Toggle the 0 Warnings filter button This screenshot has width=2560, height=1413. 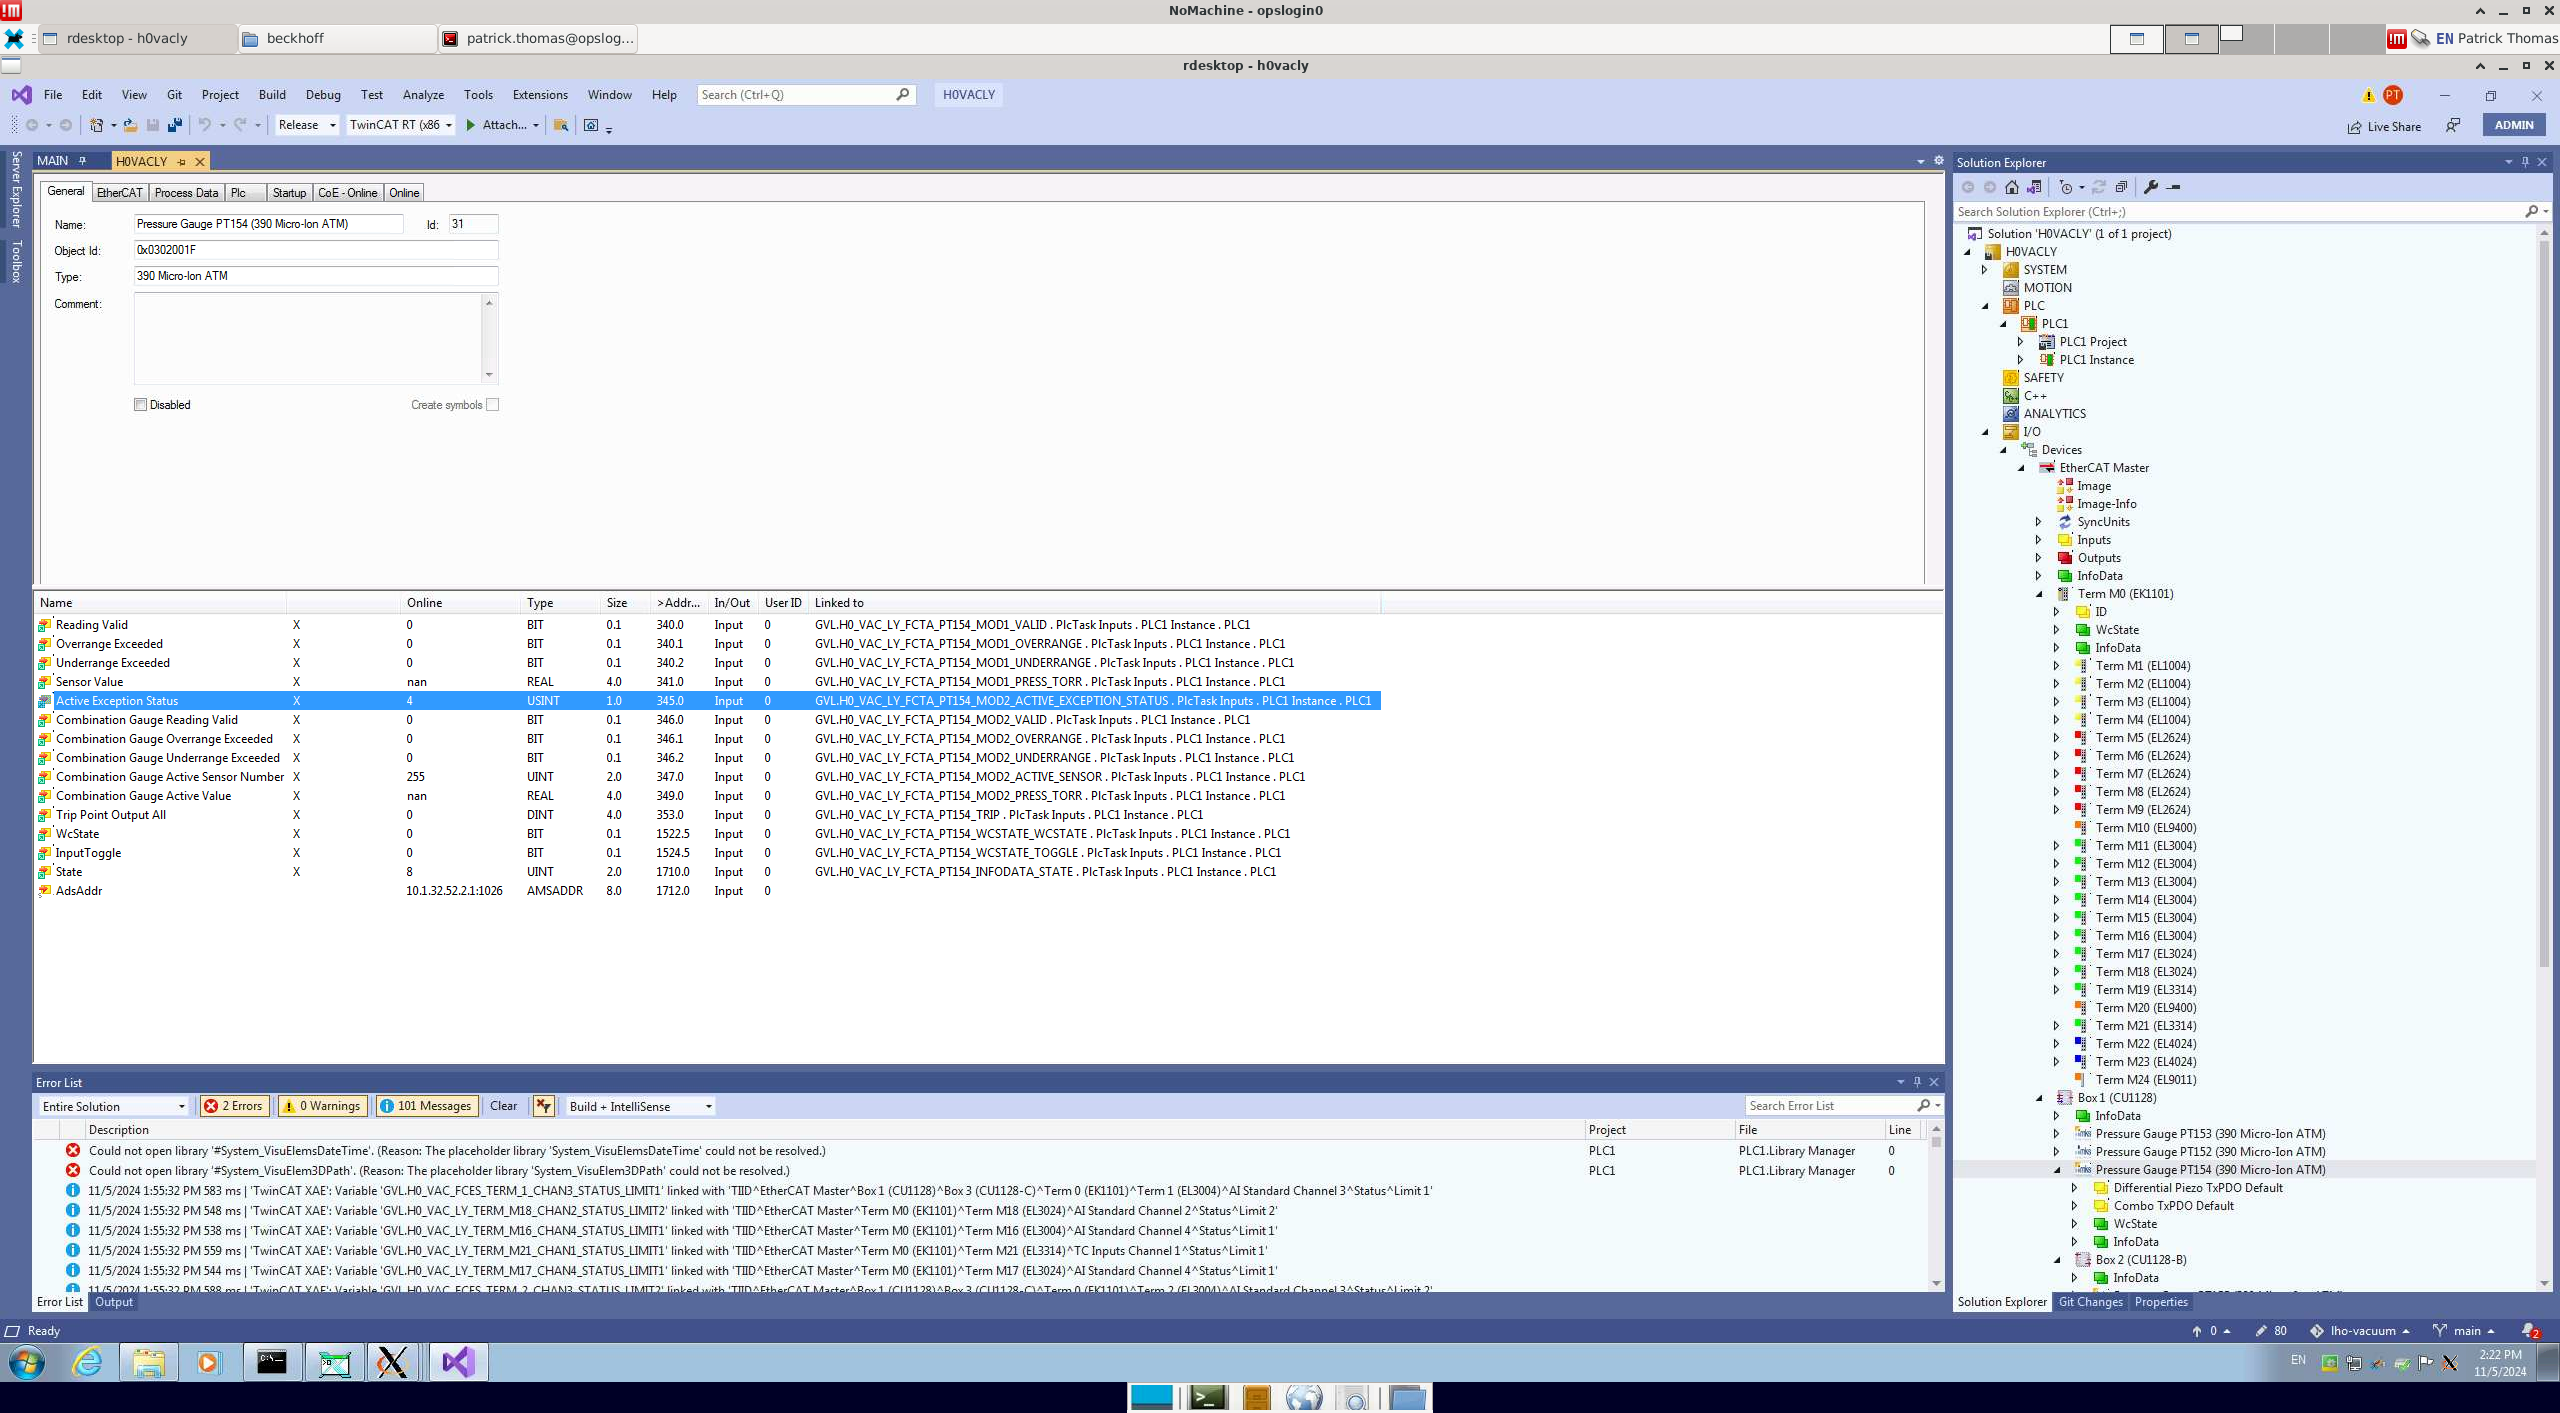pyautogui.click(x=322, y=1106)
